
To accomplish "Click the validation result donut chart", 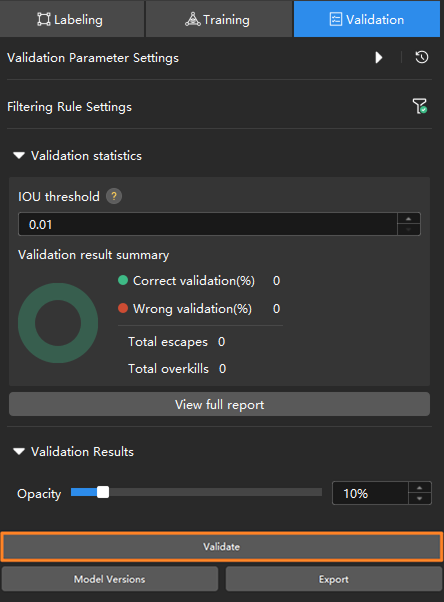I will coord(58,323).
